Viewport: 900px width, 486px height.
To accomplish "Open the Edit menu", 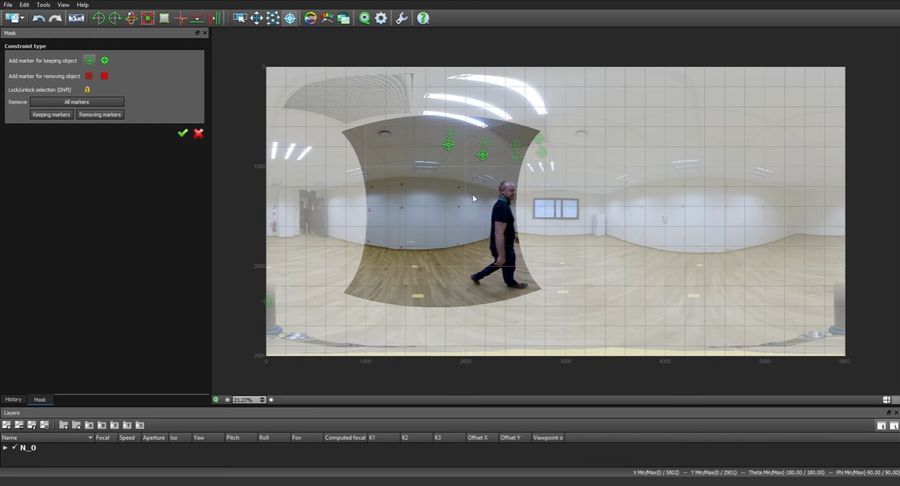I will tap(24, 5).
